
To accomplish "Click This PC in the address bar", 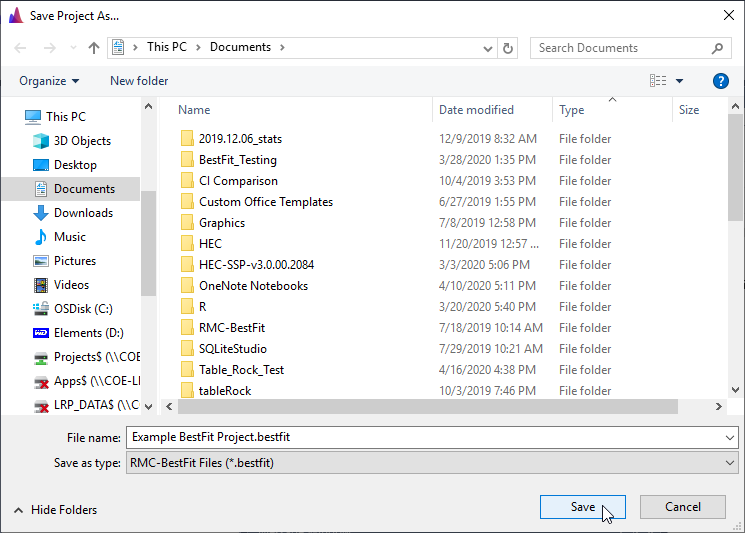I will 167,47.
